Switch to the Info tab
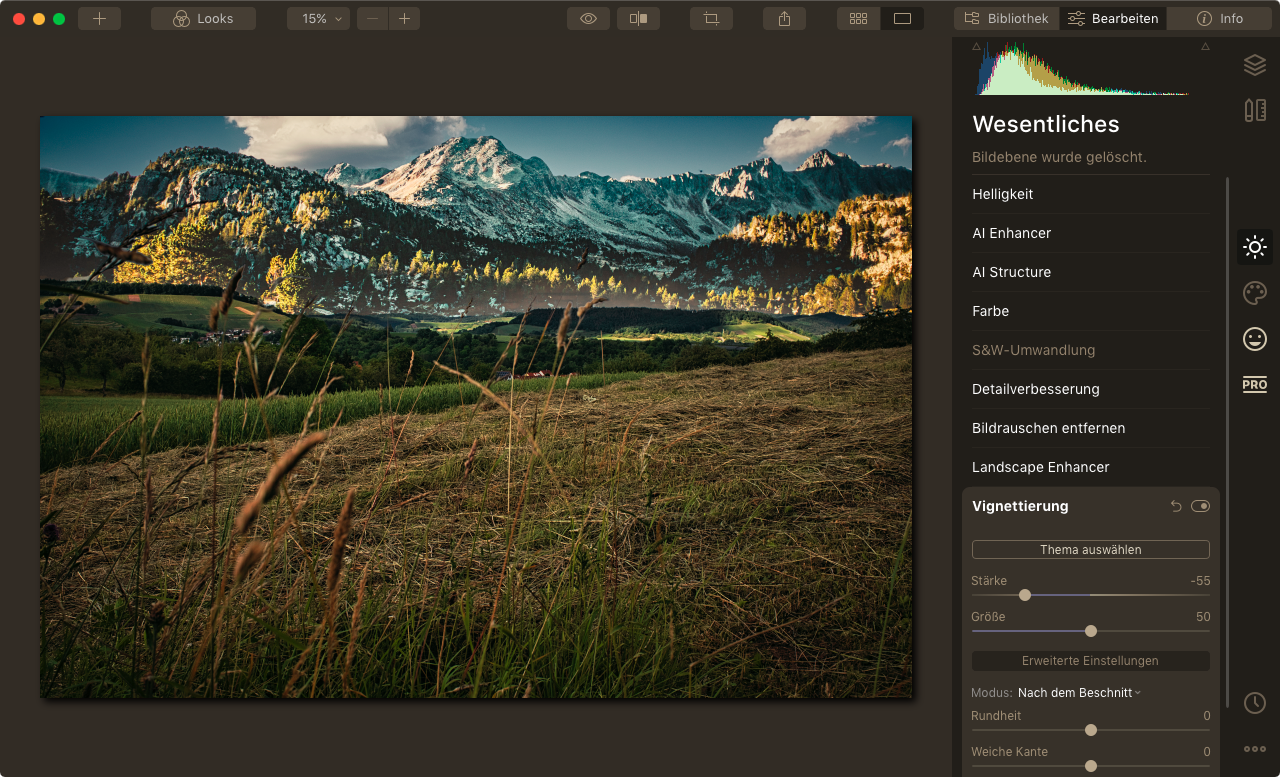This screenshot has height=777, width=1280. point(1220,19)
